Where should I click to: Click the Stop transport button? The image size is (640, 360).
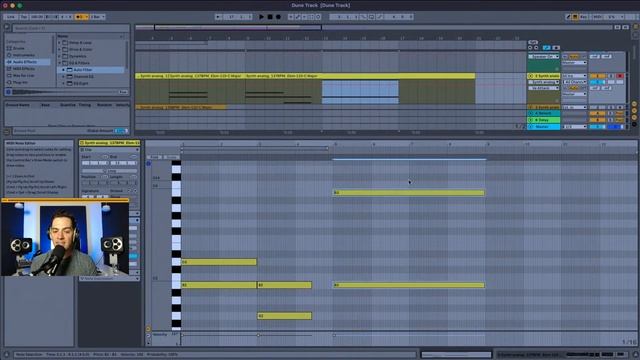pyautogui.click(x=270, y=17)
